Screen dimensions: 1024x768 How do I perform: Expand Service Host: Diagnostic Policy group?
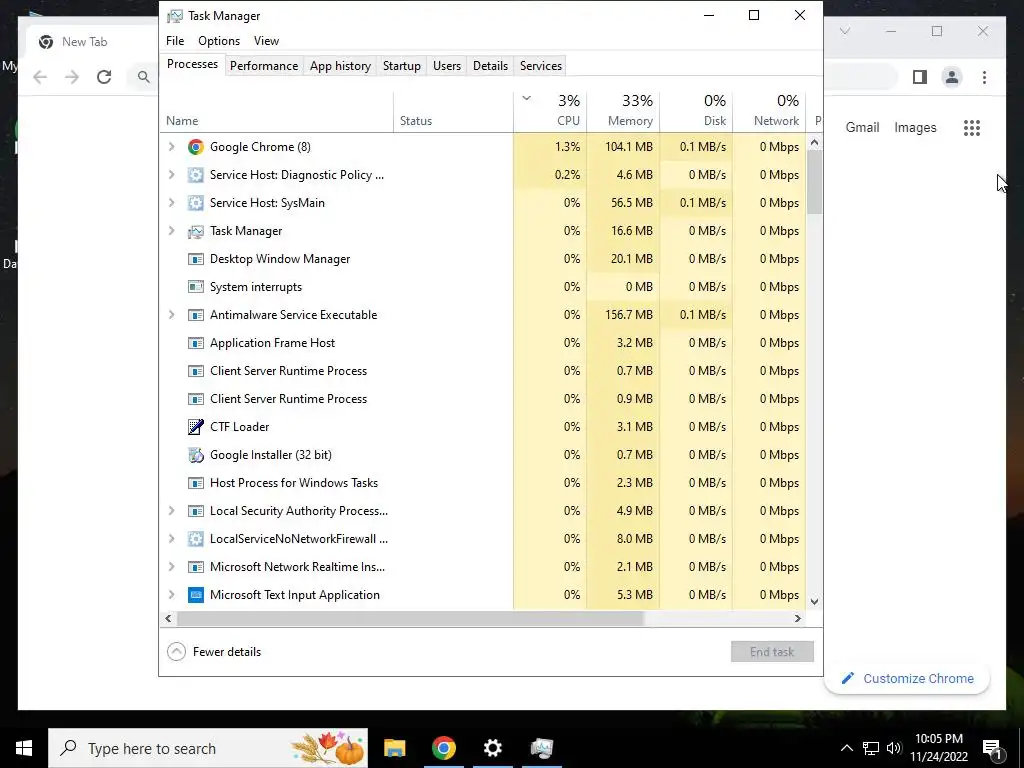coord(172,175)
